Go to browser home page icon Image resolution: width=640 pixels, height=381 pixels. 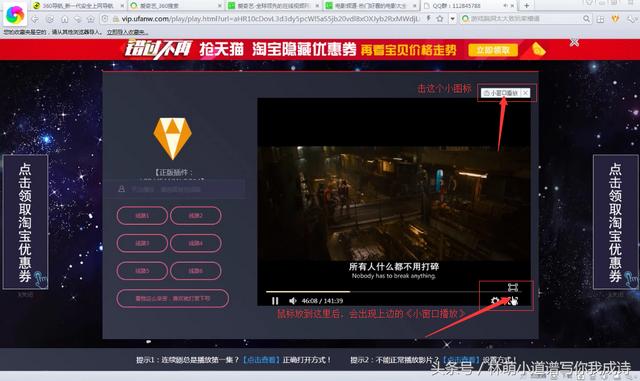click(x=64, y=19)
